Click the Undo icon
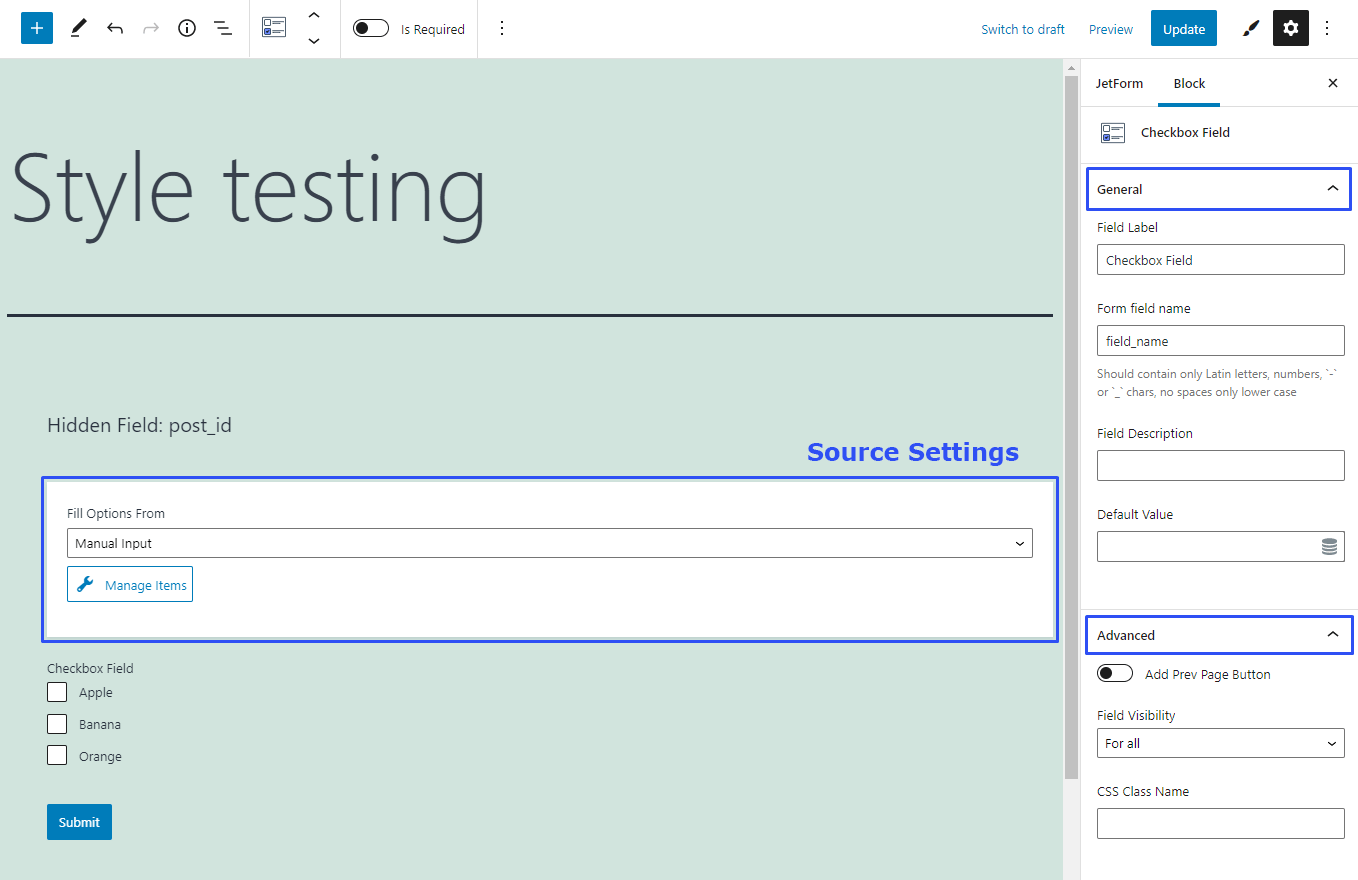 115,28
